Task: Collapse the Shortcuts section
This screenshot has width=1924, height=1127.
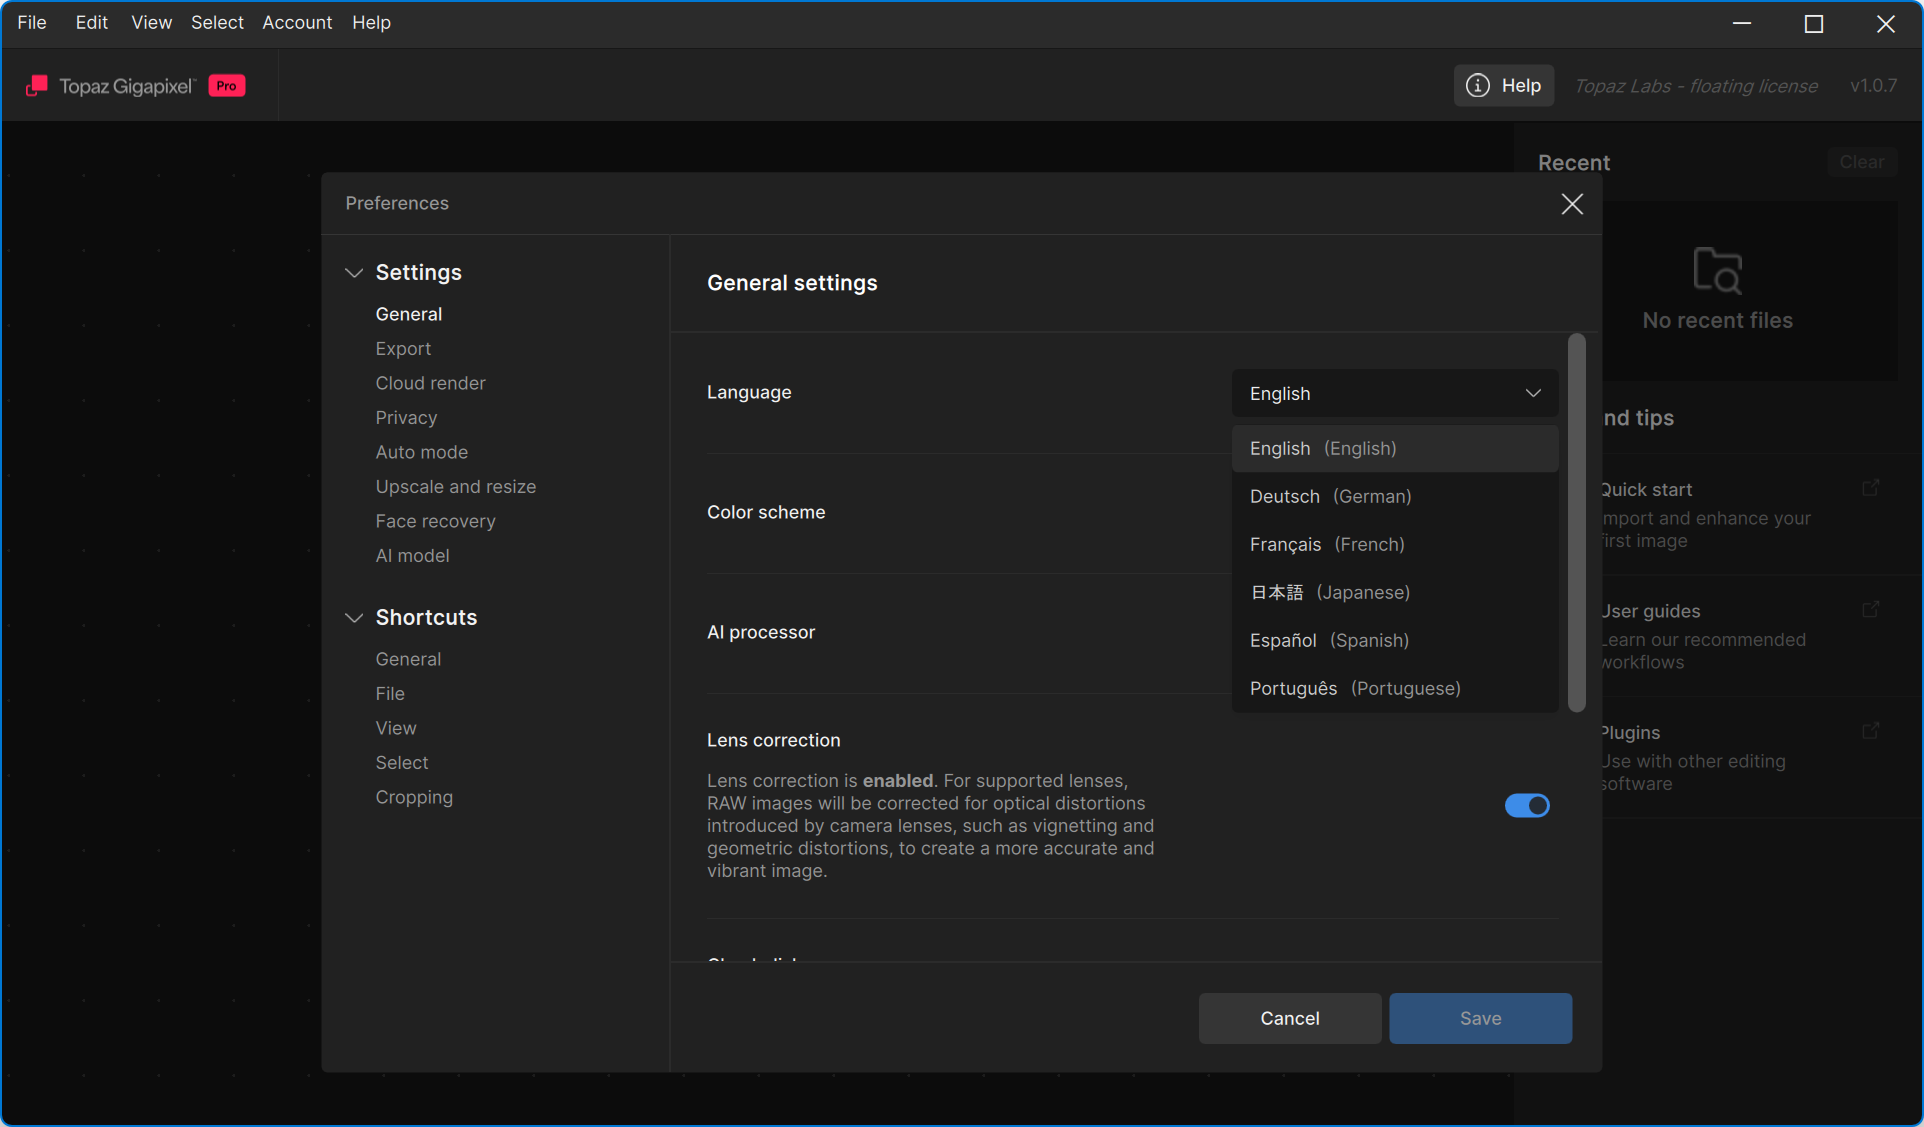Action: (x=354, y=618)
